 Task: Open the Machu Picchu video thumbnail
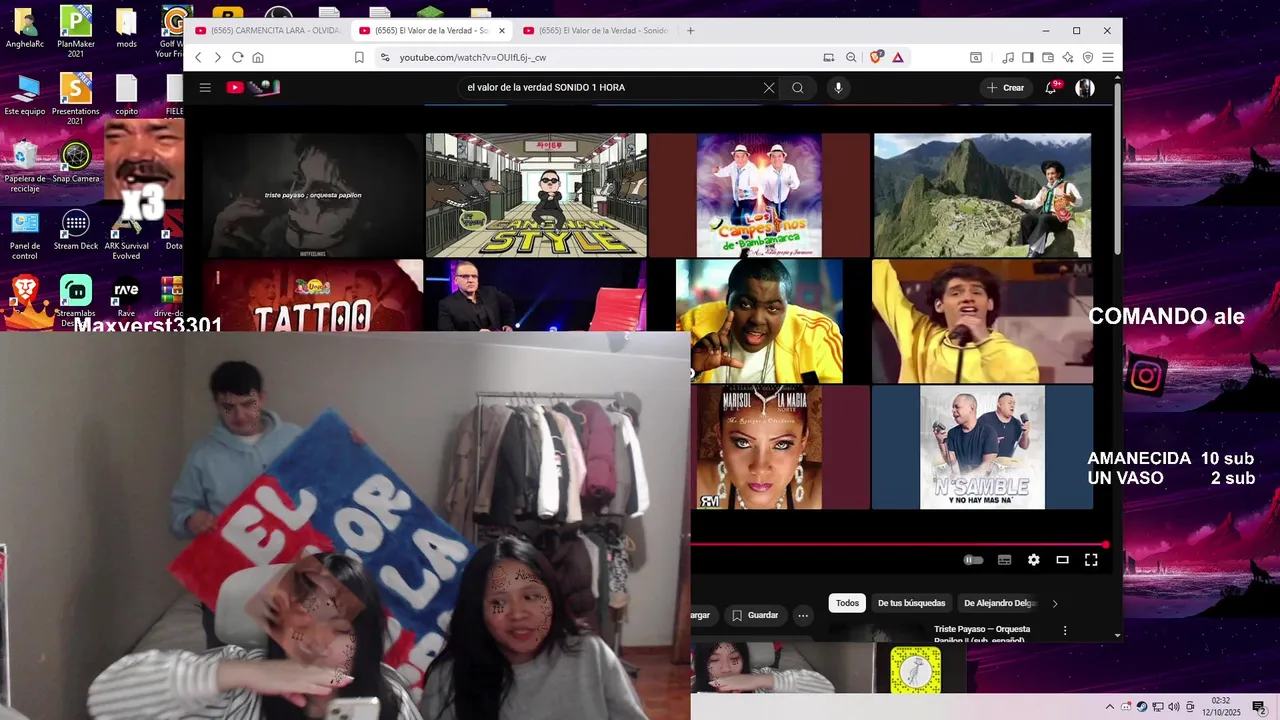[x=982, y=195]
